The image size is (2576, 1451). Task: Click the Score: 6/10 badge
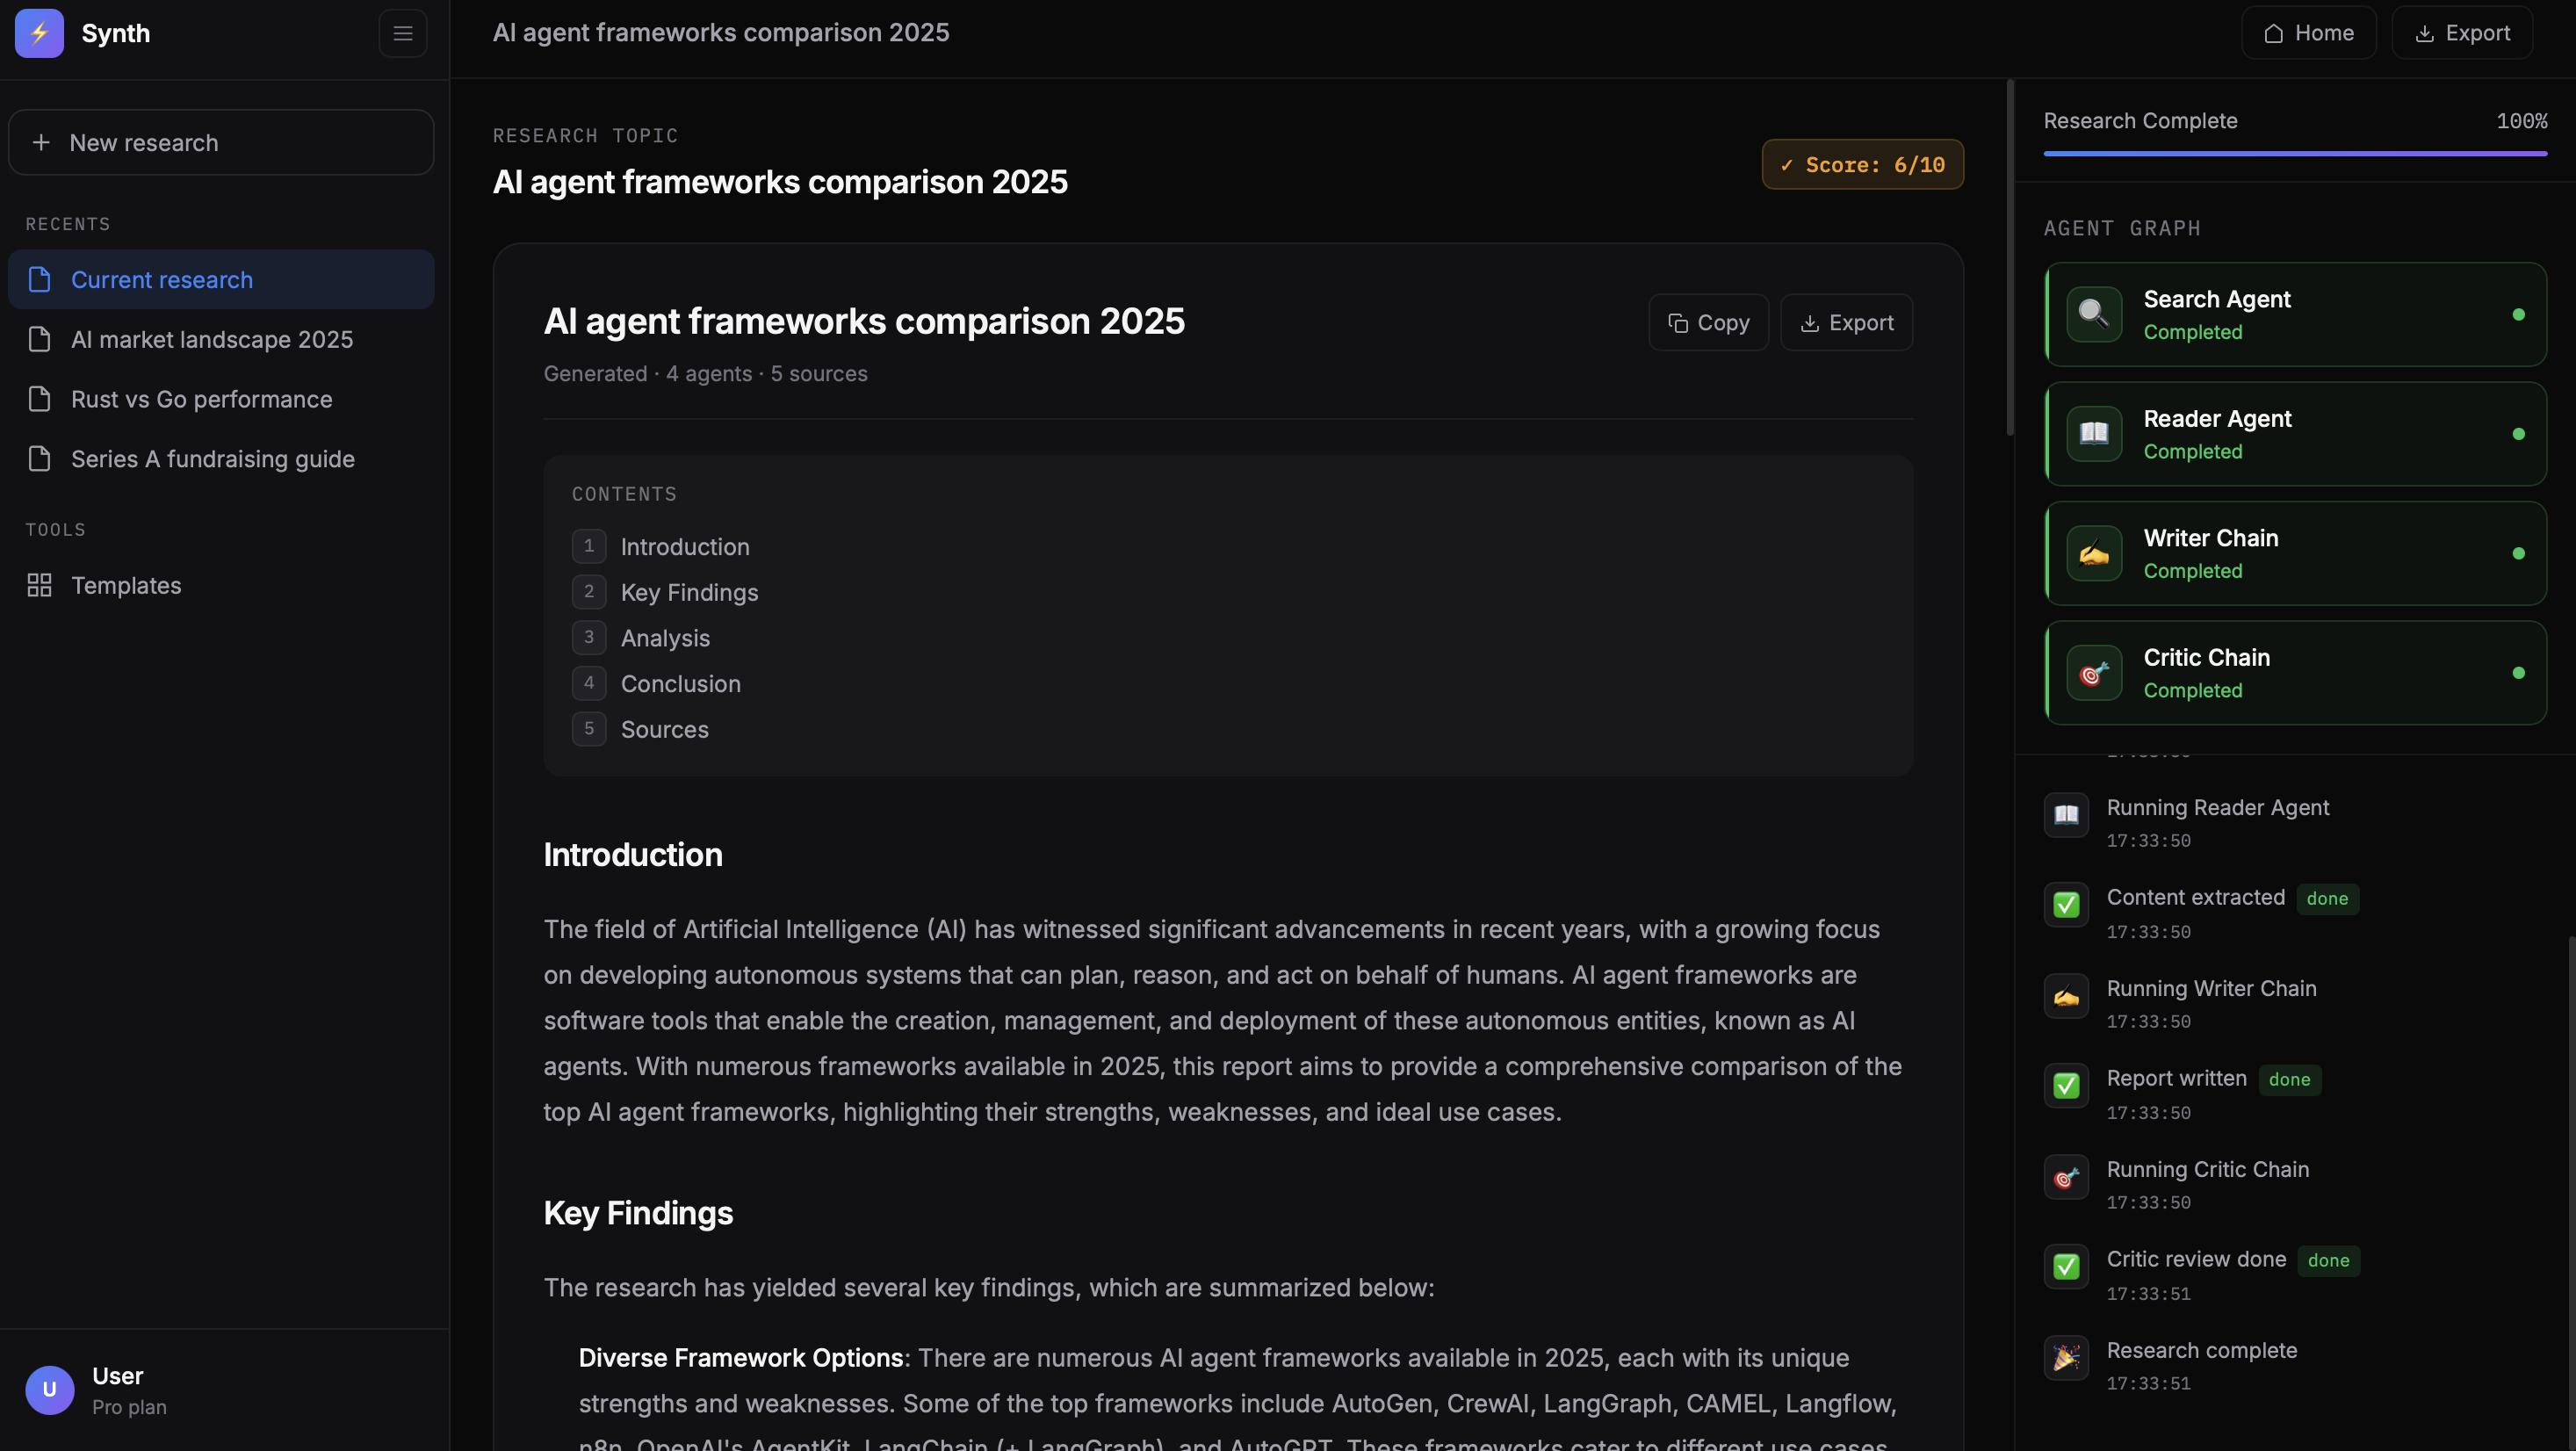pyautogui.click(x=1862, y=164)
